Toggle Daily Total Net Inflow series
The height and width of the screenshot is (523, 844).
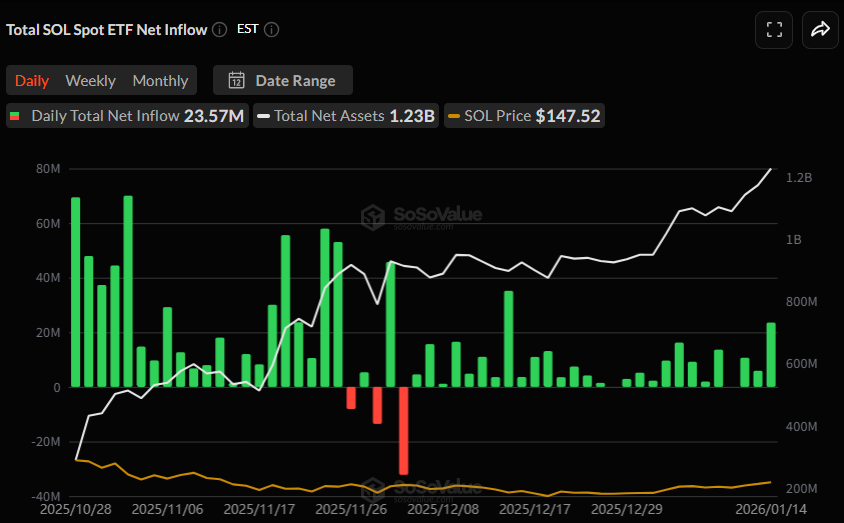click(x=127, y=116)
